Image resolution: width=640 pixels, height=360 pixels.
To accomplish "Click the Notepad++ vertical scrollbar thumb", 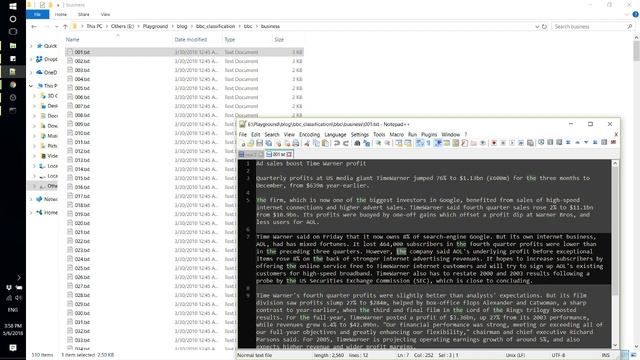I will pos(615,230).
